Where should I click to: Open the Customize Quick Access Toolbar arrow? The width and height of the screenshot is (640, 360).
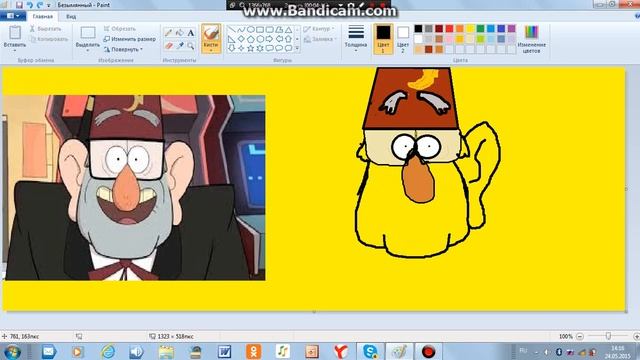click(x=49, y=5)
